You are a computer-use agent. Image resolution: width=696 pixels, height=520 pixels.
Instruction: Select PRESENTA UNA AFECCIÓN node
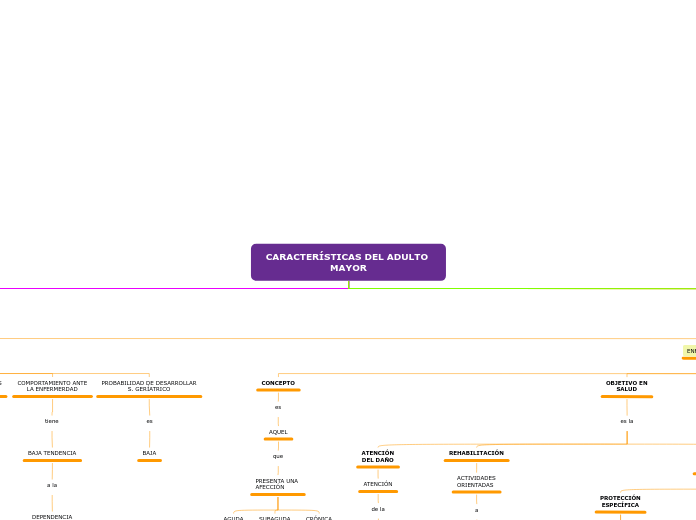277,484
